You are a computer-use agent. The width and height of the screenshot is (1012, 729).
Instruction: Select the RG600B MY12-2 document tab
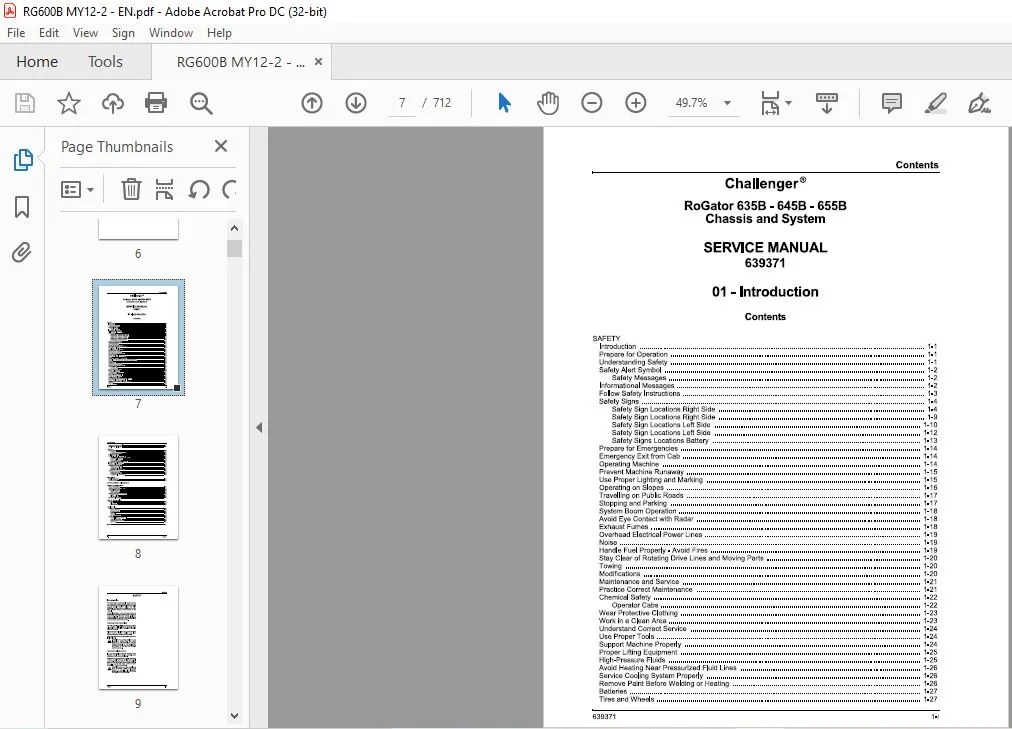(x=241, y=62)
